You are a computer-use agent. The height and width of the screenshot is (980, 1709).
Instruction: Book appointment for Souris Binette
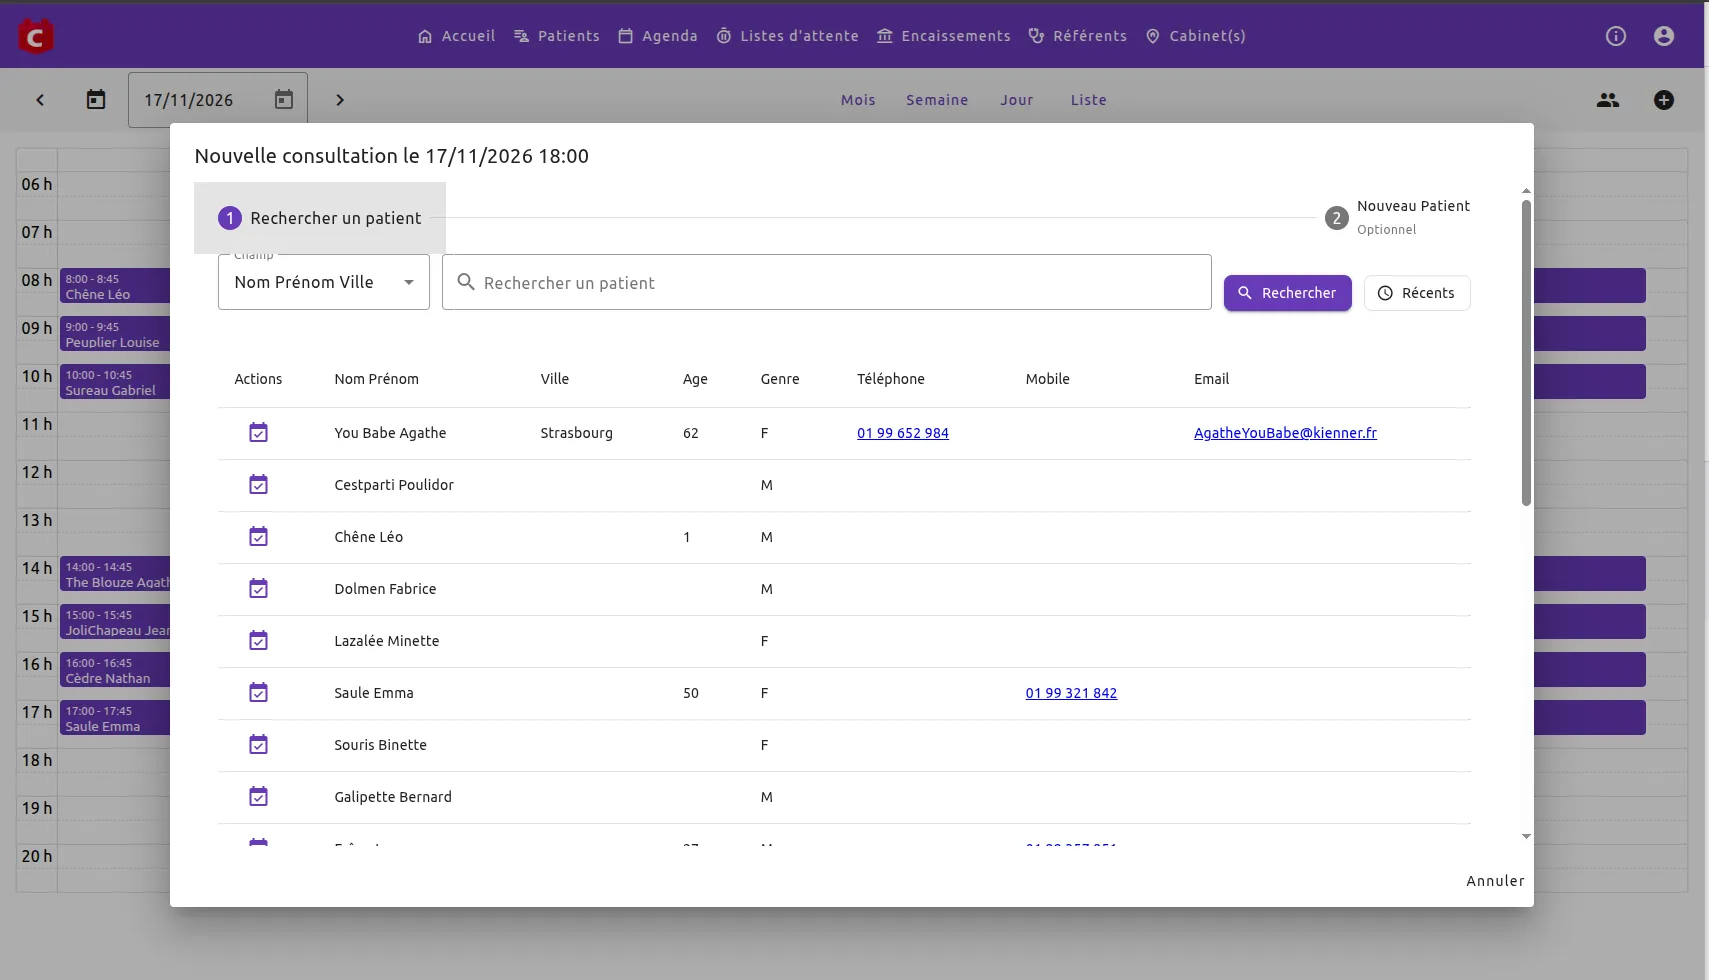[258, 745]
